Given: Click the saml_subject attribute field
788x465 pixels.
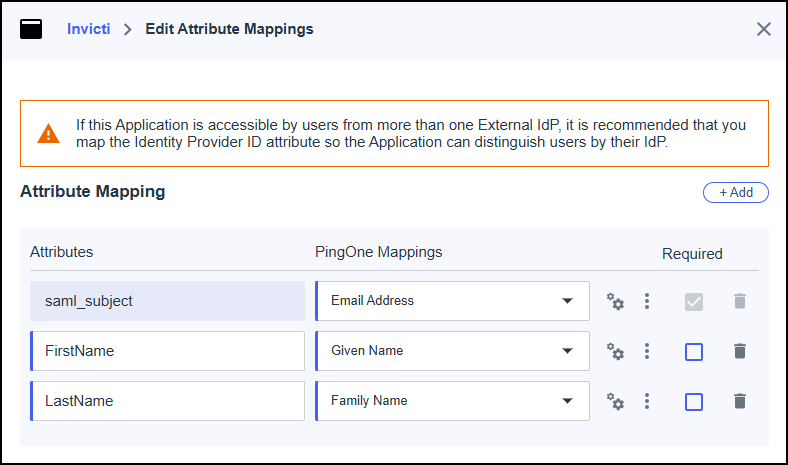Looking at the screenshot, I should tap(167, 301).
